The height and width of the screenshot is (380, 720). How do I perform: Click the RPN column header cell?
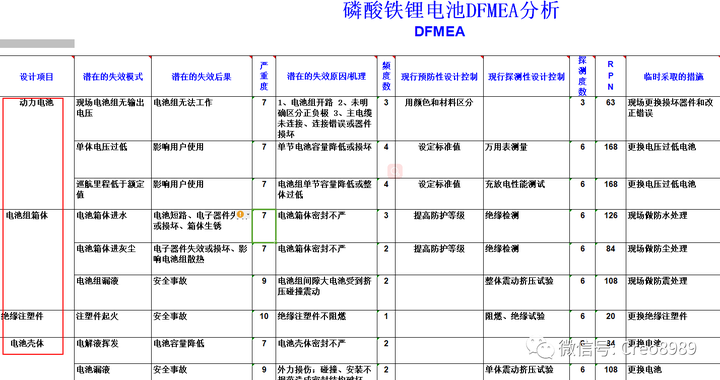(610, 76)
